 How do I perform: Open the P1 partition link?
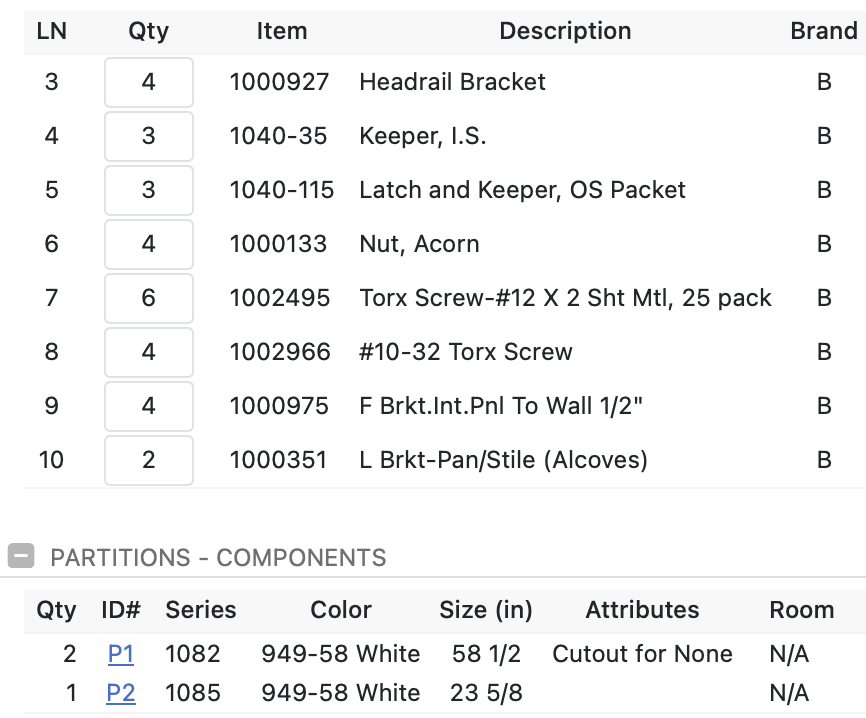tap(121, 654)
